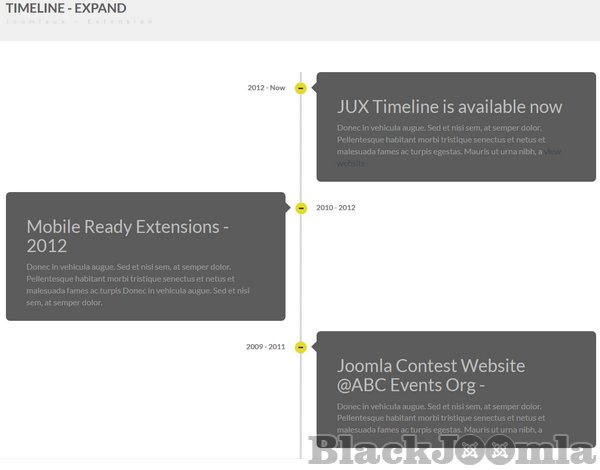Collapse the 2012 - Now timeline entry
The image size is (600, 470).
click(301, 88)
